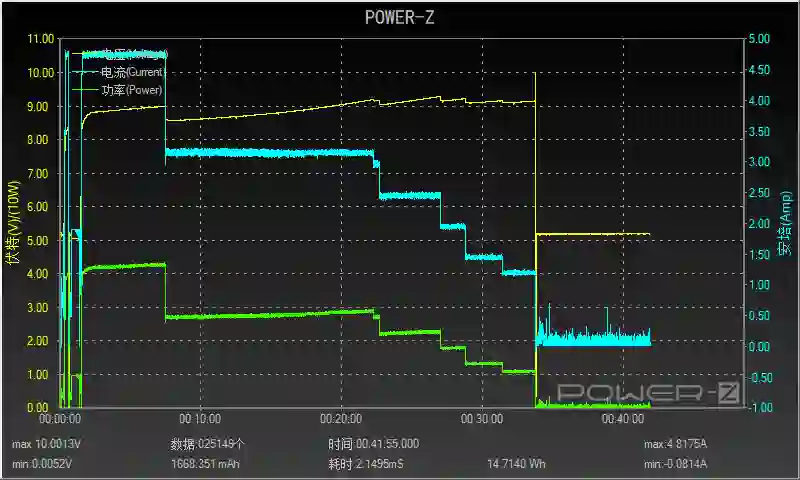Click the 00:30:00 time axis label
Screen dimensions: 800x480
pyautogui.click(x=482, y=419)
